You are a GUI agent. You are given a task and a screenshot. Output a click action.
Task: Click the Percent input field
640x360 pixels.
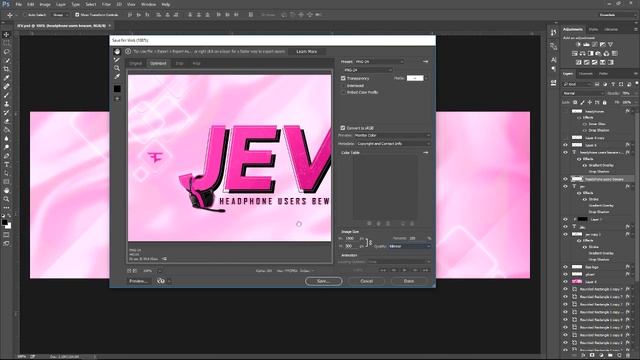(416, 238)
